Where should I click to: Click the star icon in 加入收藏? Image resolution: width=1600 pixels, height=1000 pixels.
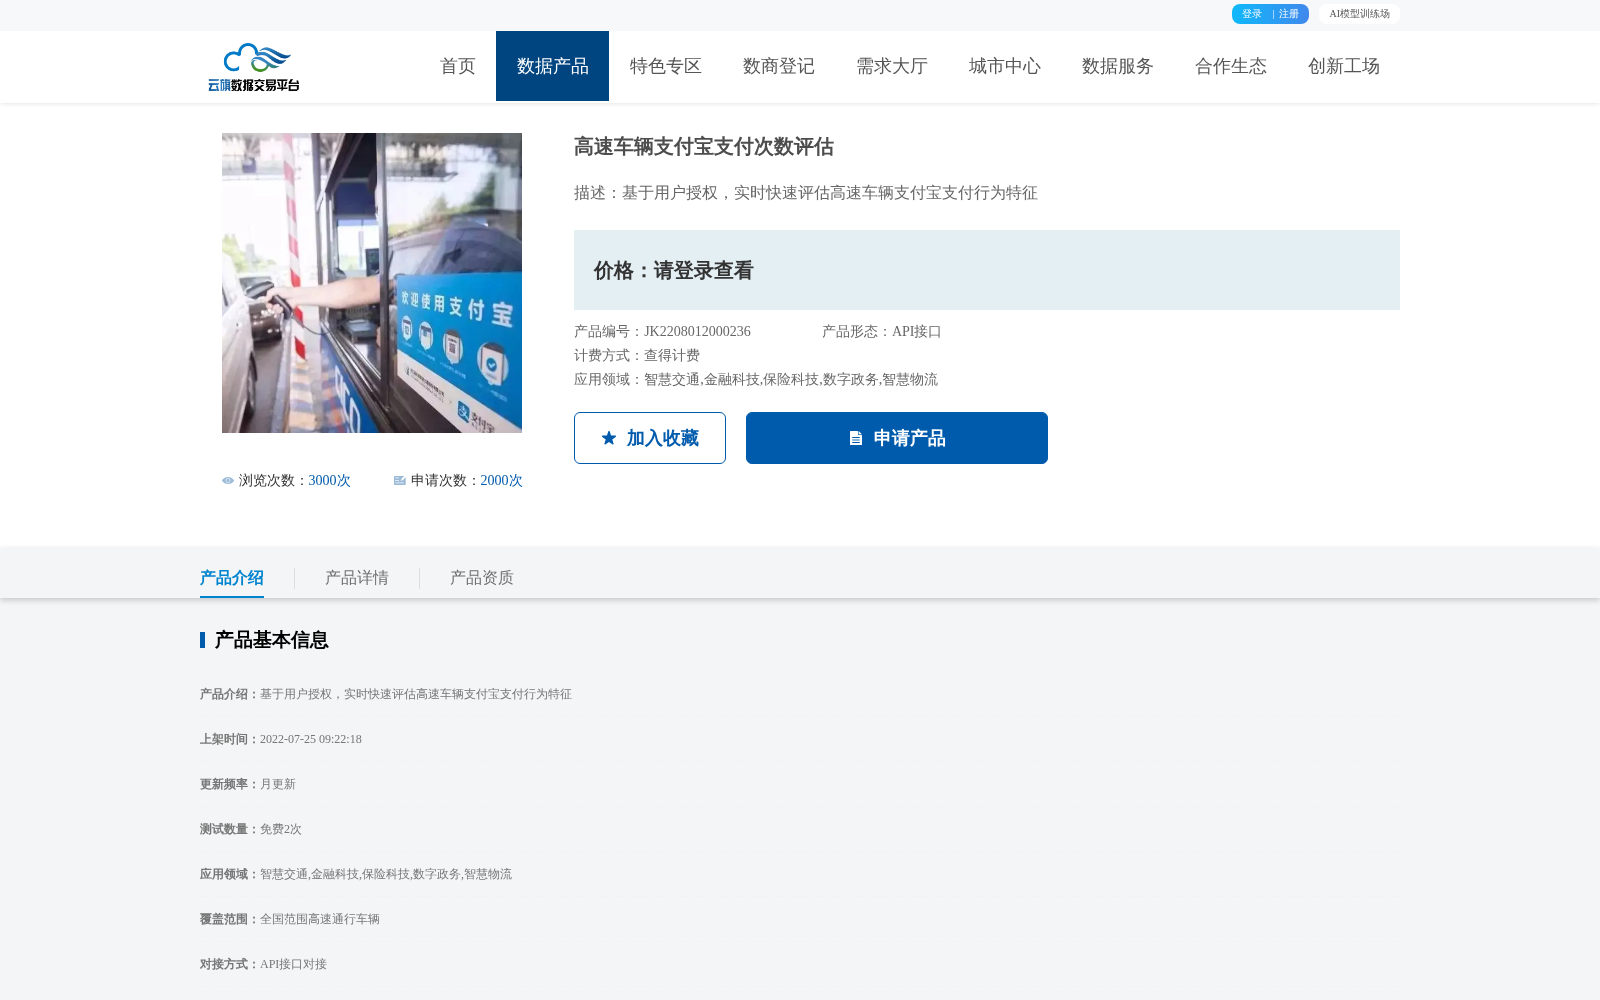(x=609, y=438)
